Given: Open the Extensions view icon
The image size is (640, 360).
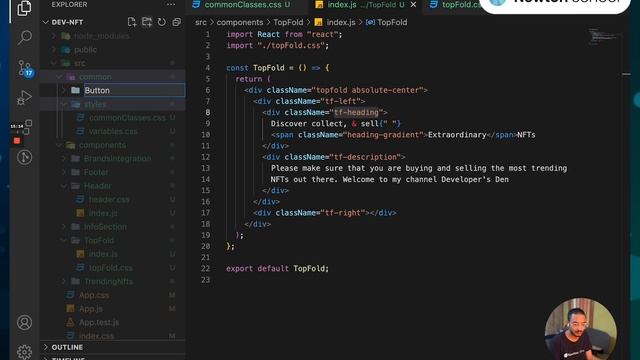Looking at the screenshot, I should [x=27, y=127].
